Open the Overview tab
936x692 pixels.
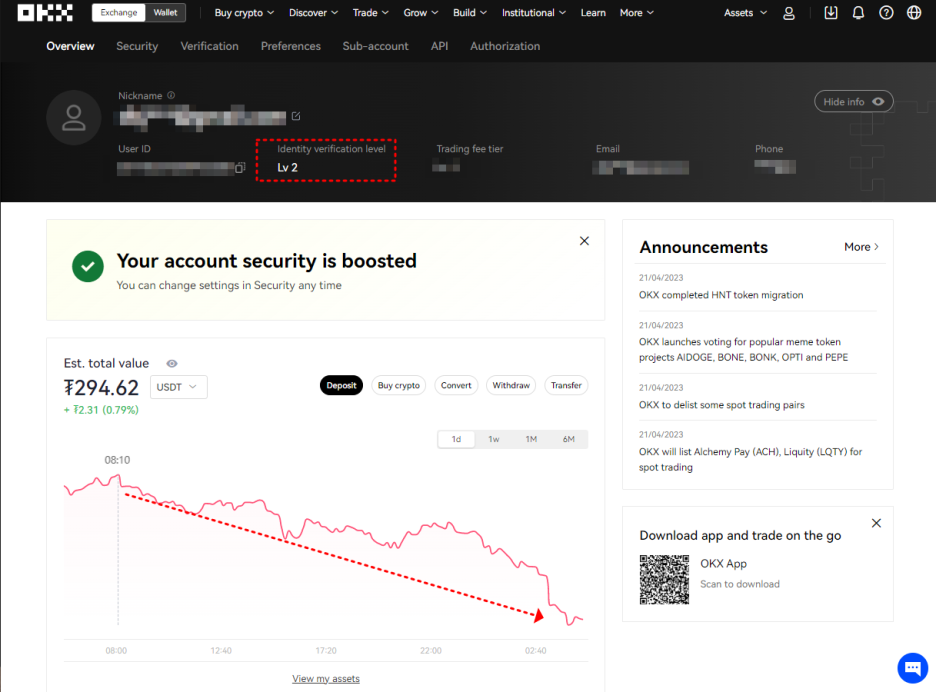70,46
